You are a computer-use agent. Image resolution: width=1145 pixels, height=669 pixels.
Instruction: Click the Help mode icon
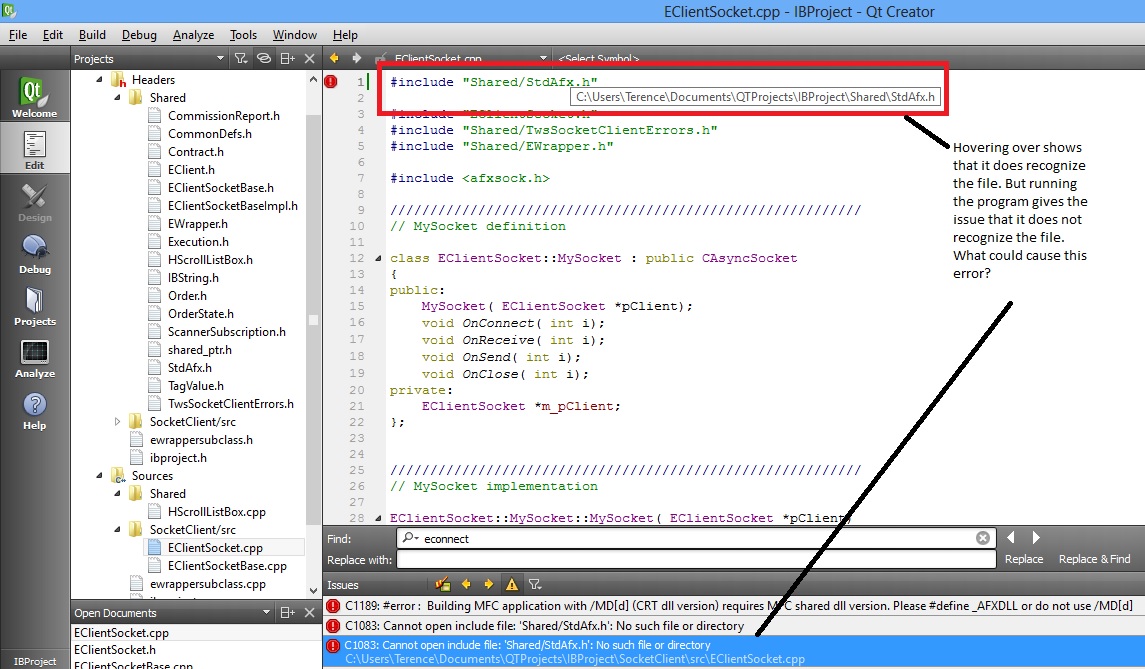pyautogui.click(x=34, y=410)
